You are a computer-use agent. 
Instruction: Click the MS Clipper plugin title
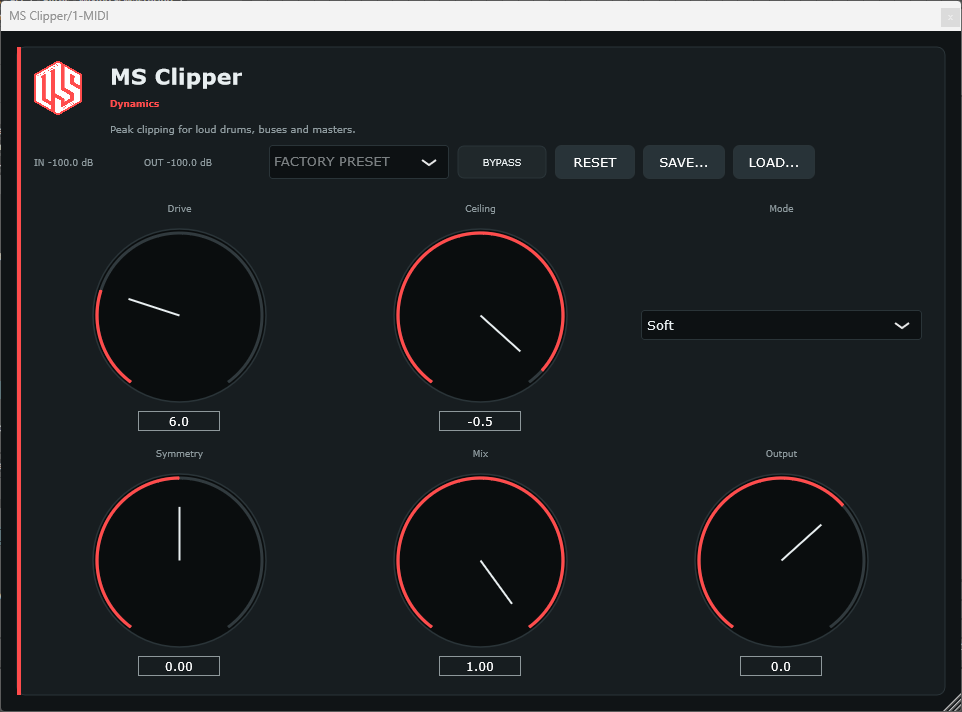point(176,77)
